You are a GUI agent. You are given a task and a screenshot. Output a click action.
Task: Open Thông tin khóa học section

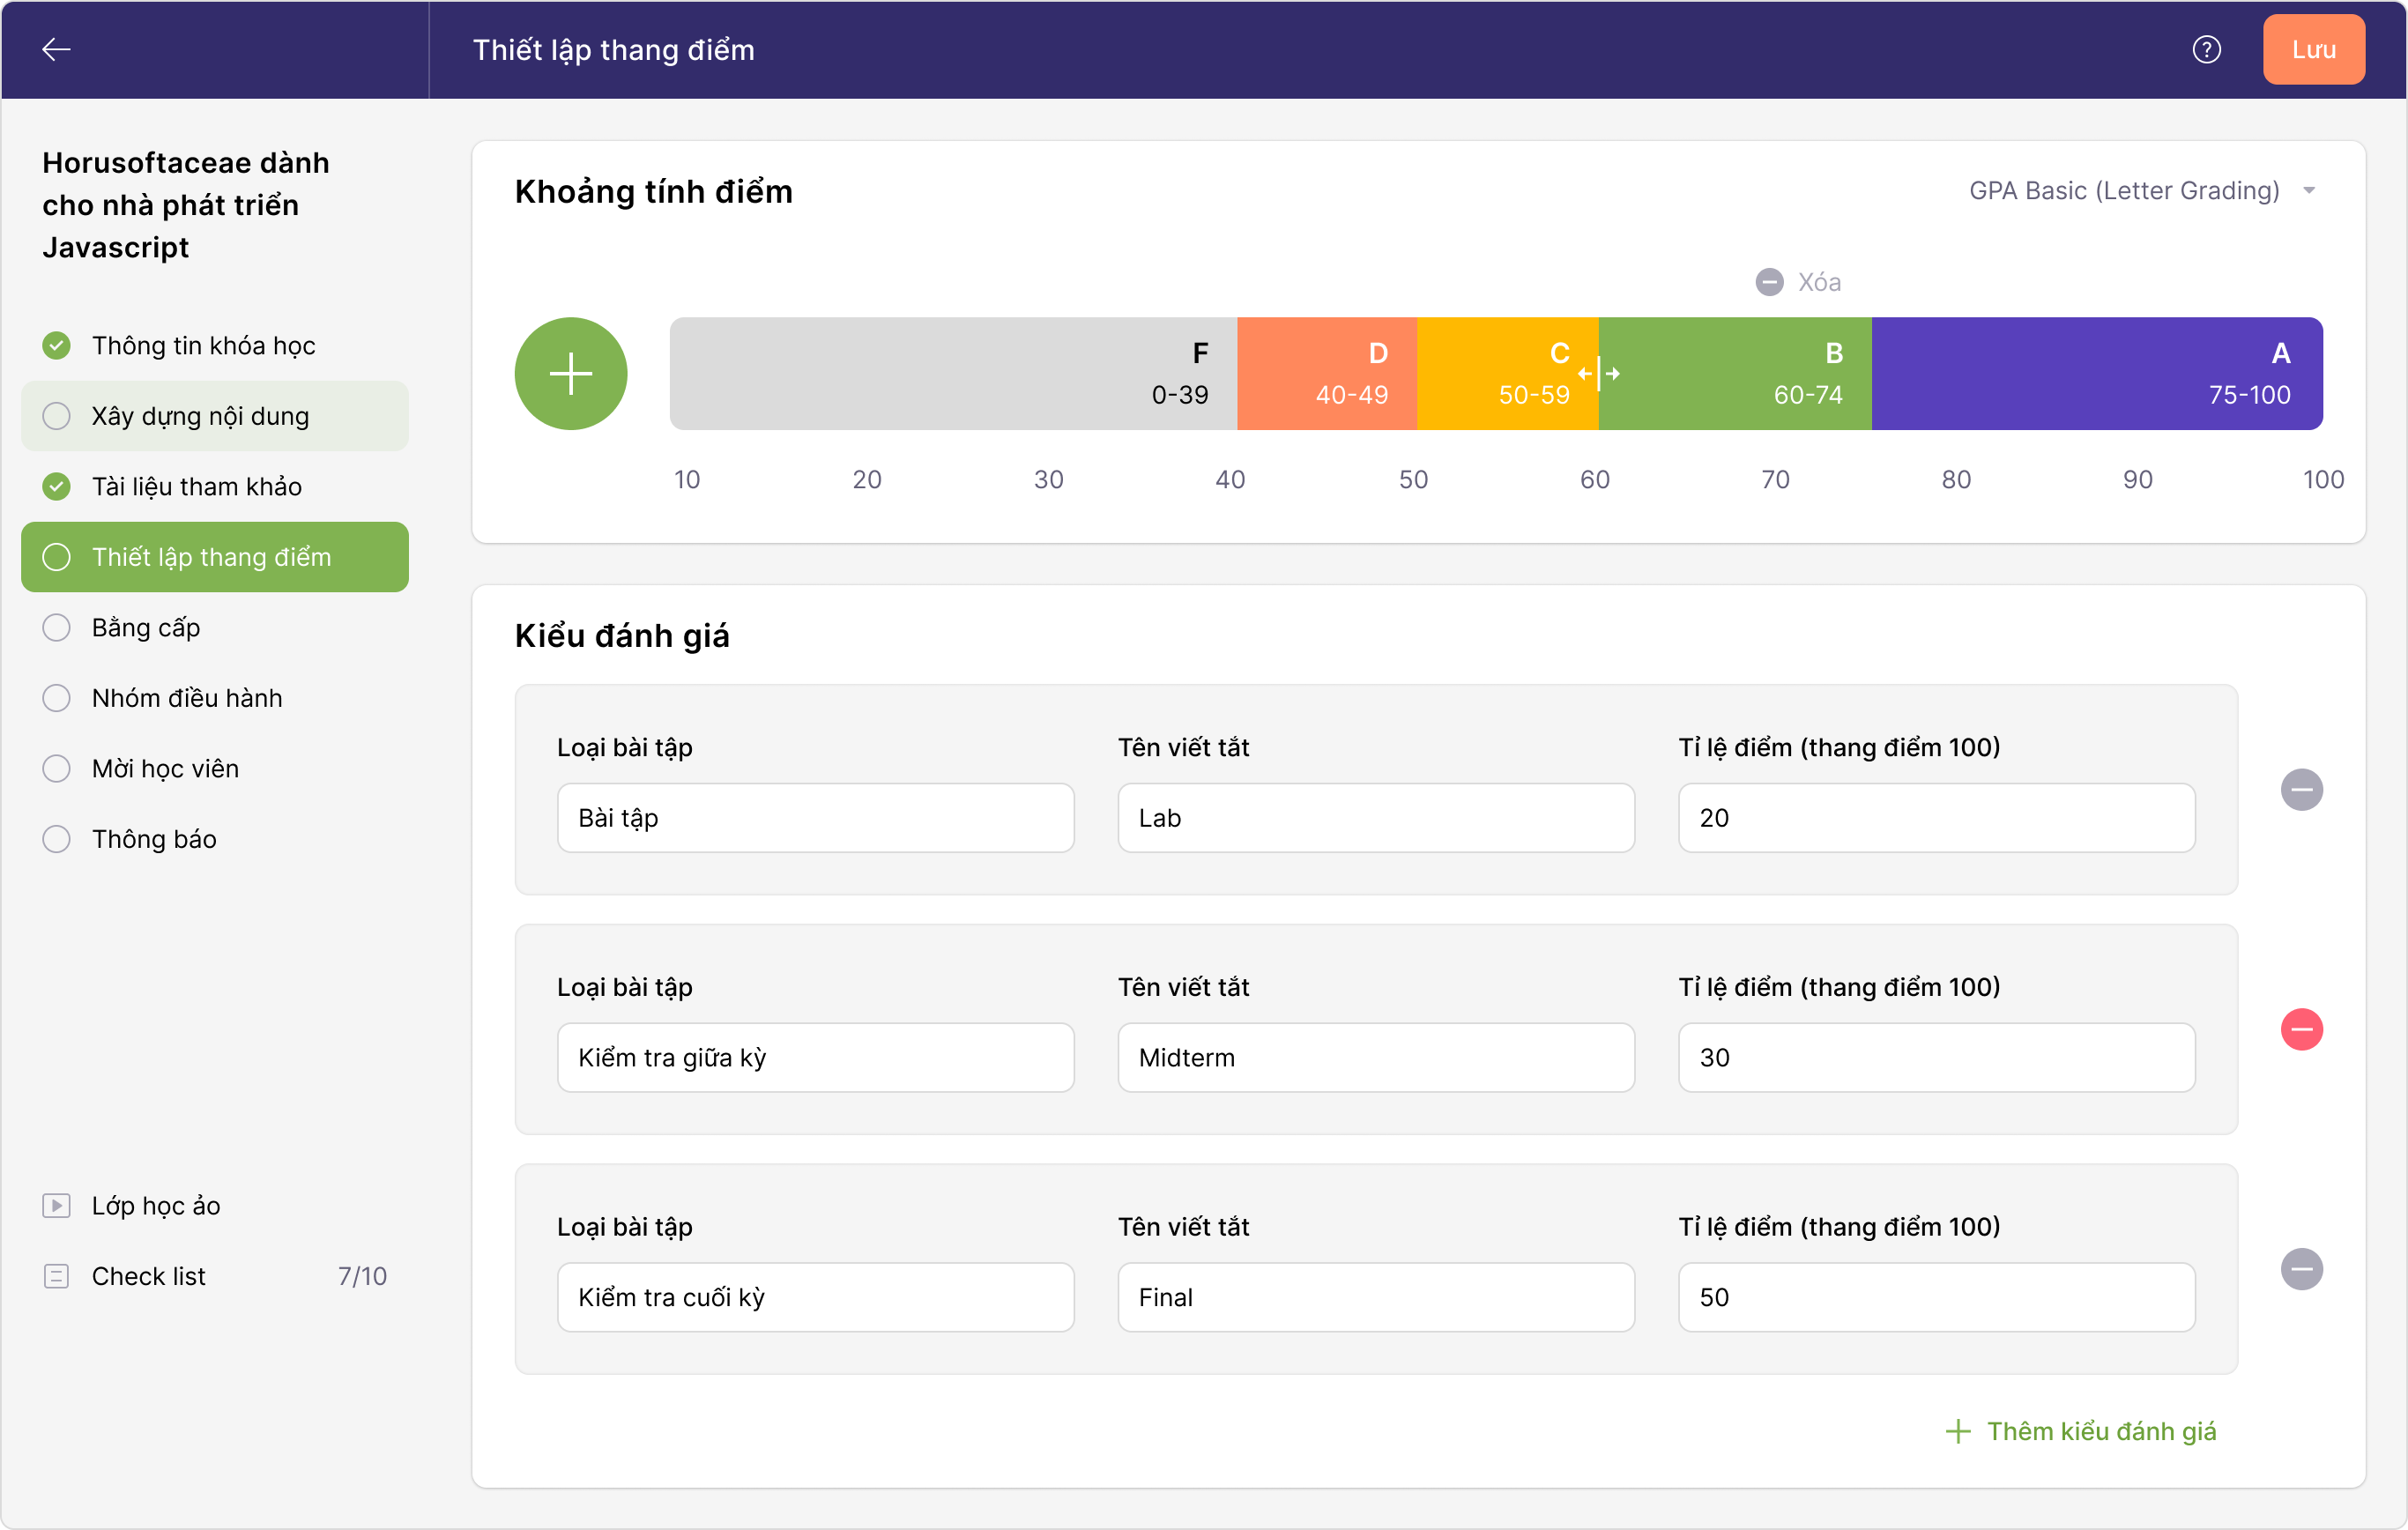pyautogui.click(x=203, y=345)
